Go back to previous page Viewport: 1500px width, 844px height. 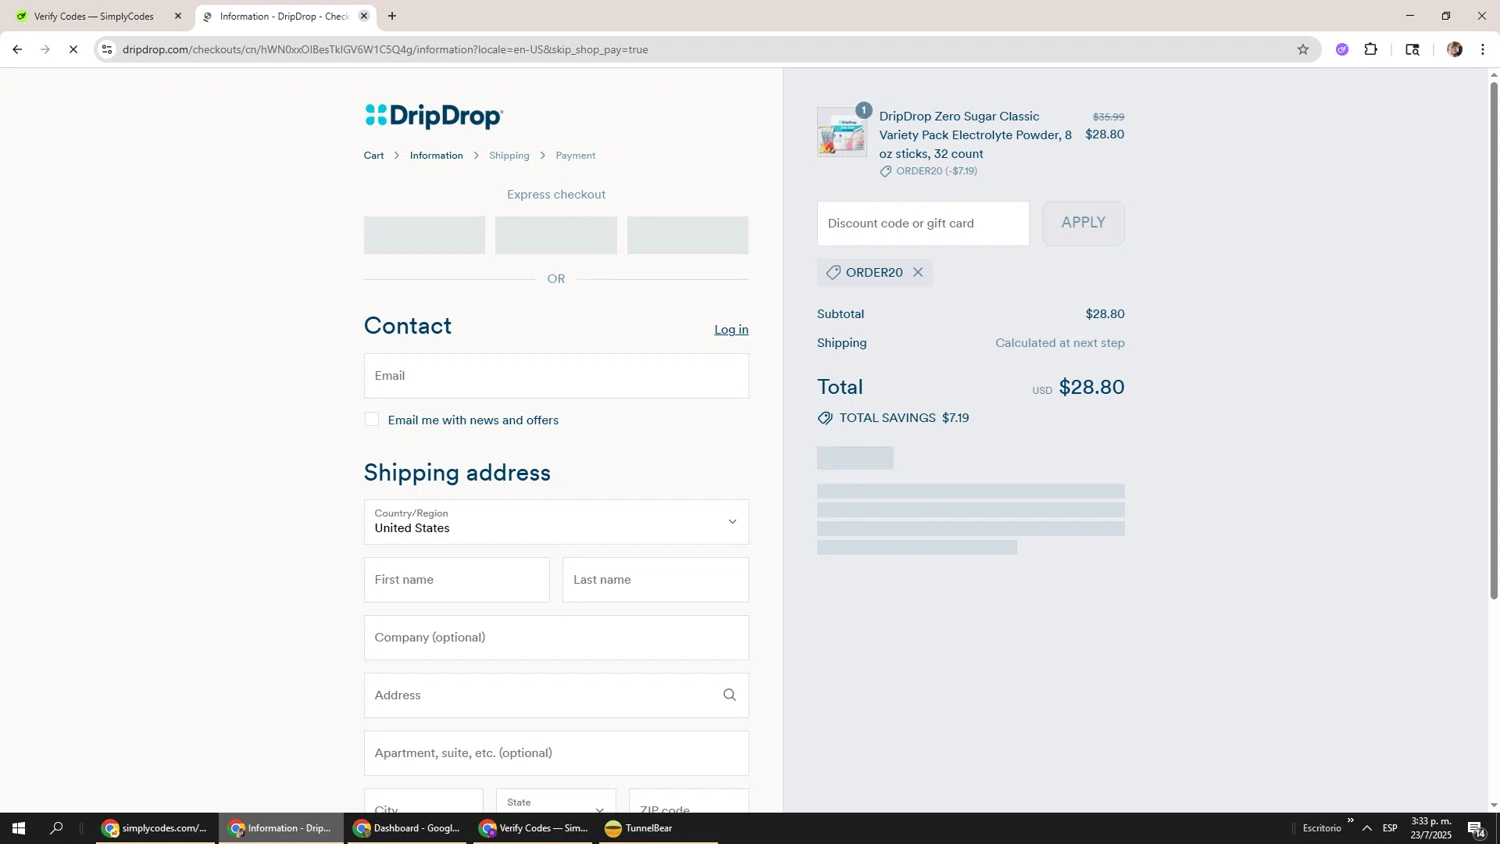[x=17, y=49]
